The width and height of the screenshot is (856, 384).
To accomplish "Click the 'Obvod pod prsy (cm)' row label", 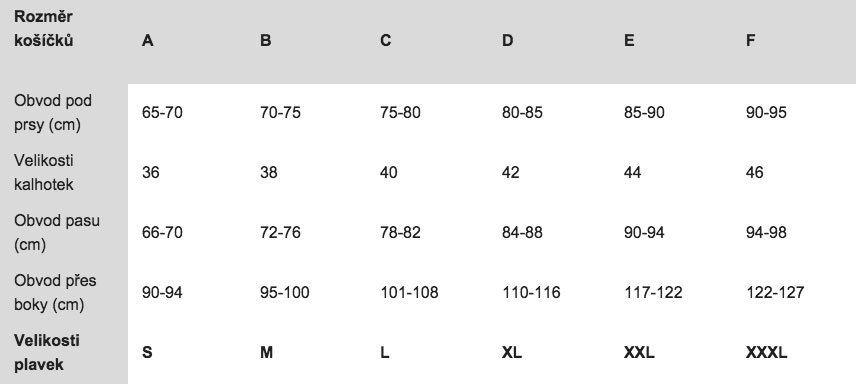I will 53,113.
